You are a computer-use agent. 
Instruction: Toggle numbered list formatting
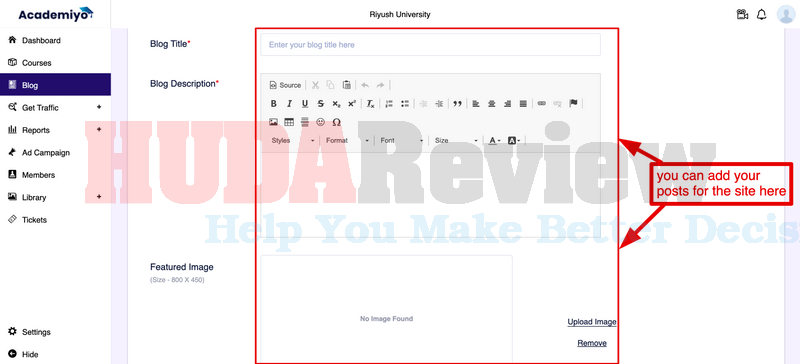(389, 104)
